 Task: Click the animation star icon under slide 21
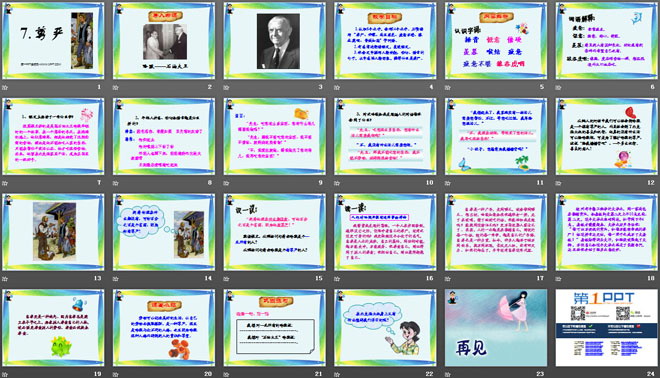point(226,374)
